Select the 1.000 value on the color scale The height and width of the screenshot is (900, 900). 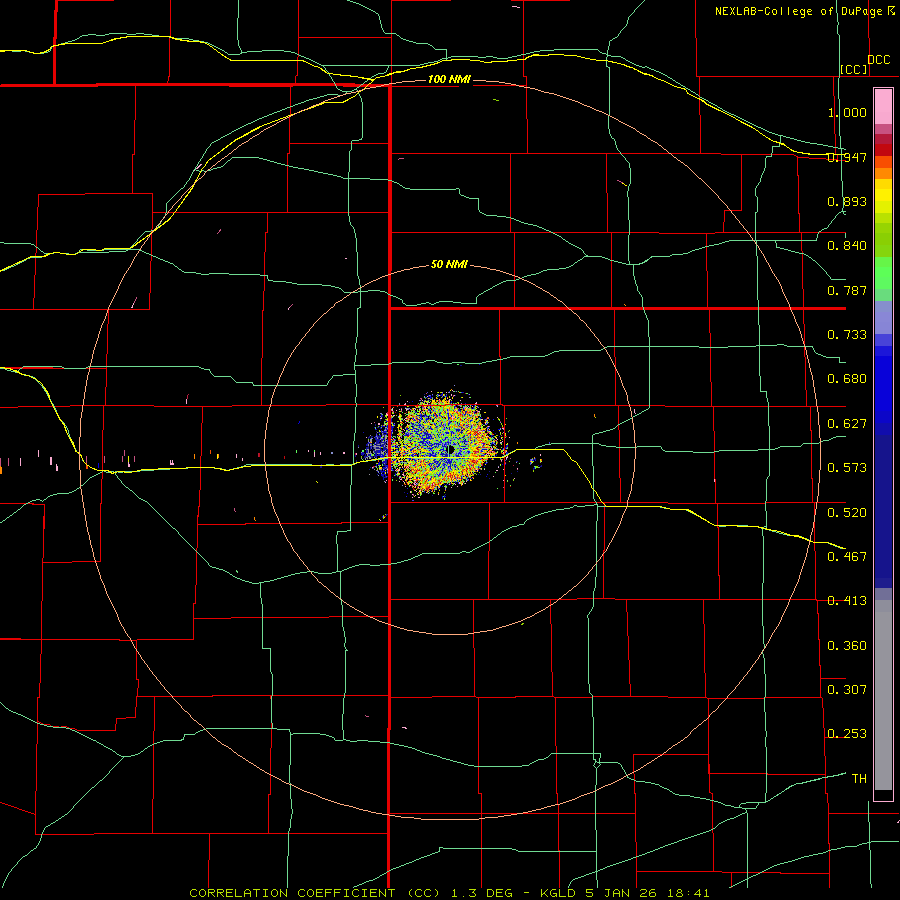(847, 112)
